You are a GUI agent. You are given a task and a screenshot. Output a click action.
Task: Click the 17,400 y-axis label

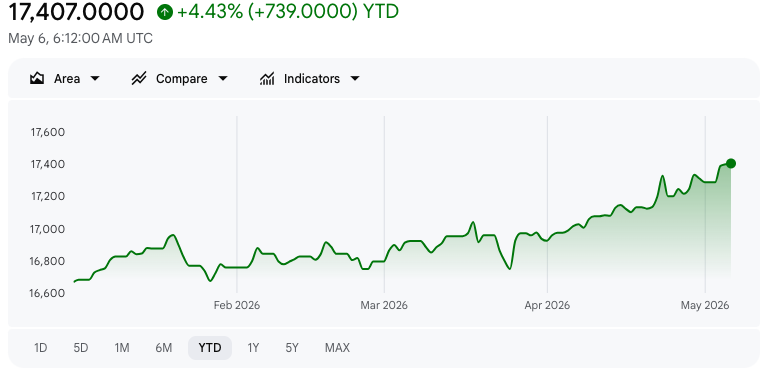tap(48, 164)
